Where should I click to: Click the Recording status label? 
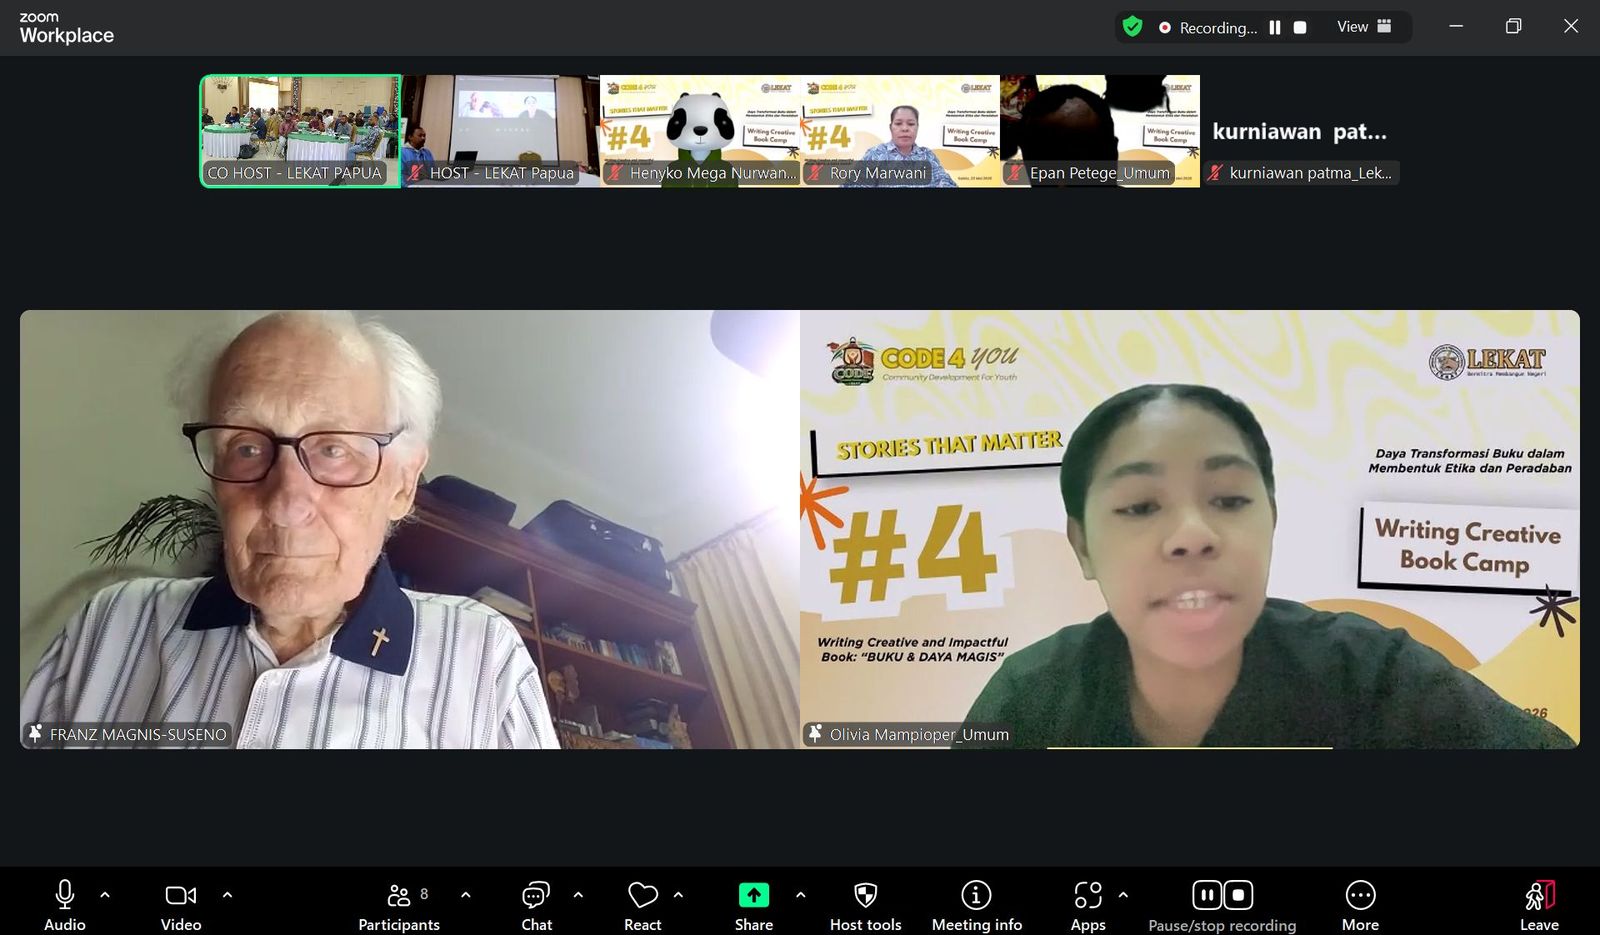1218,28
